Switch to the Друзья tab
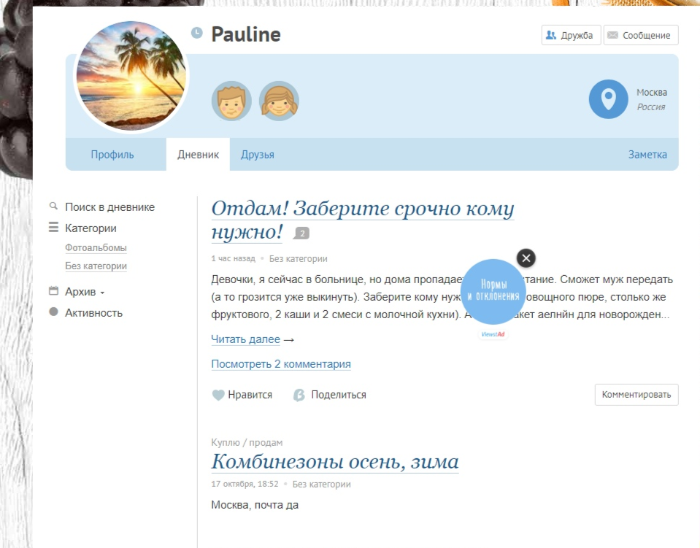 [x=257, y=155]
